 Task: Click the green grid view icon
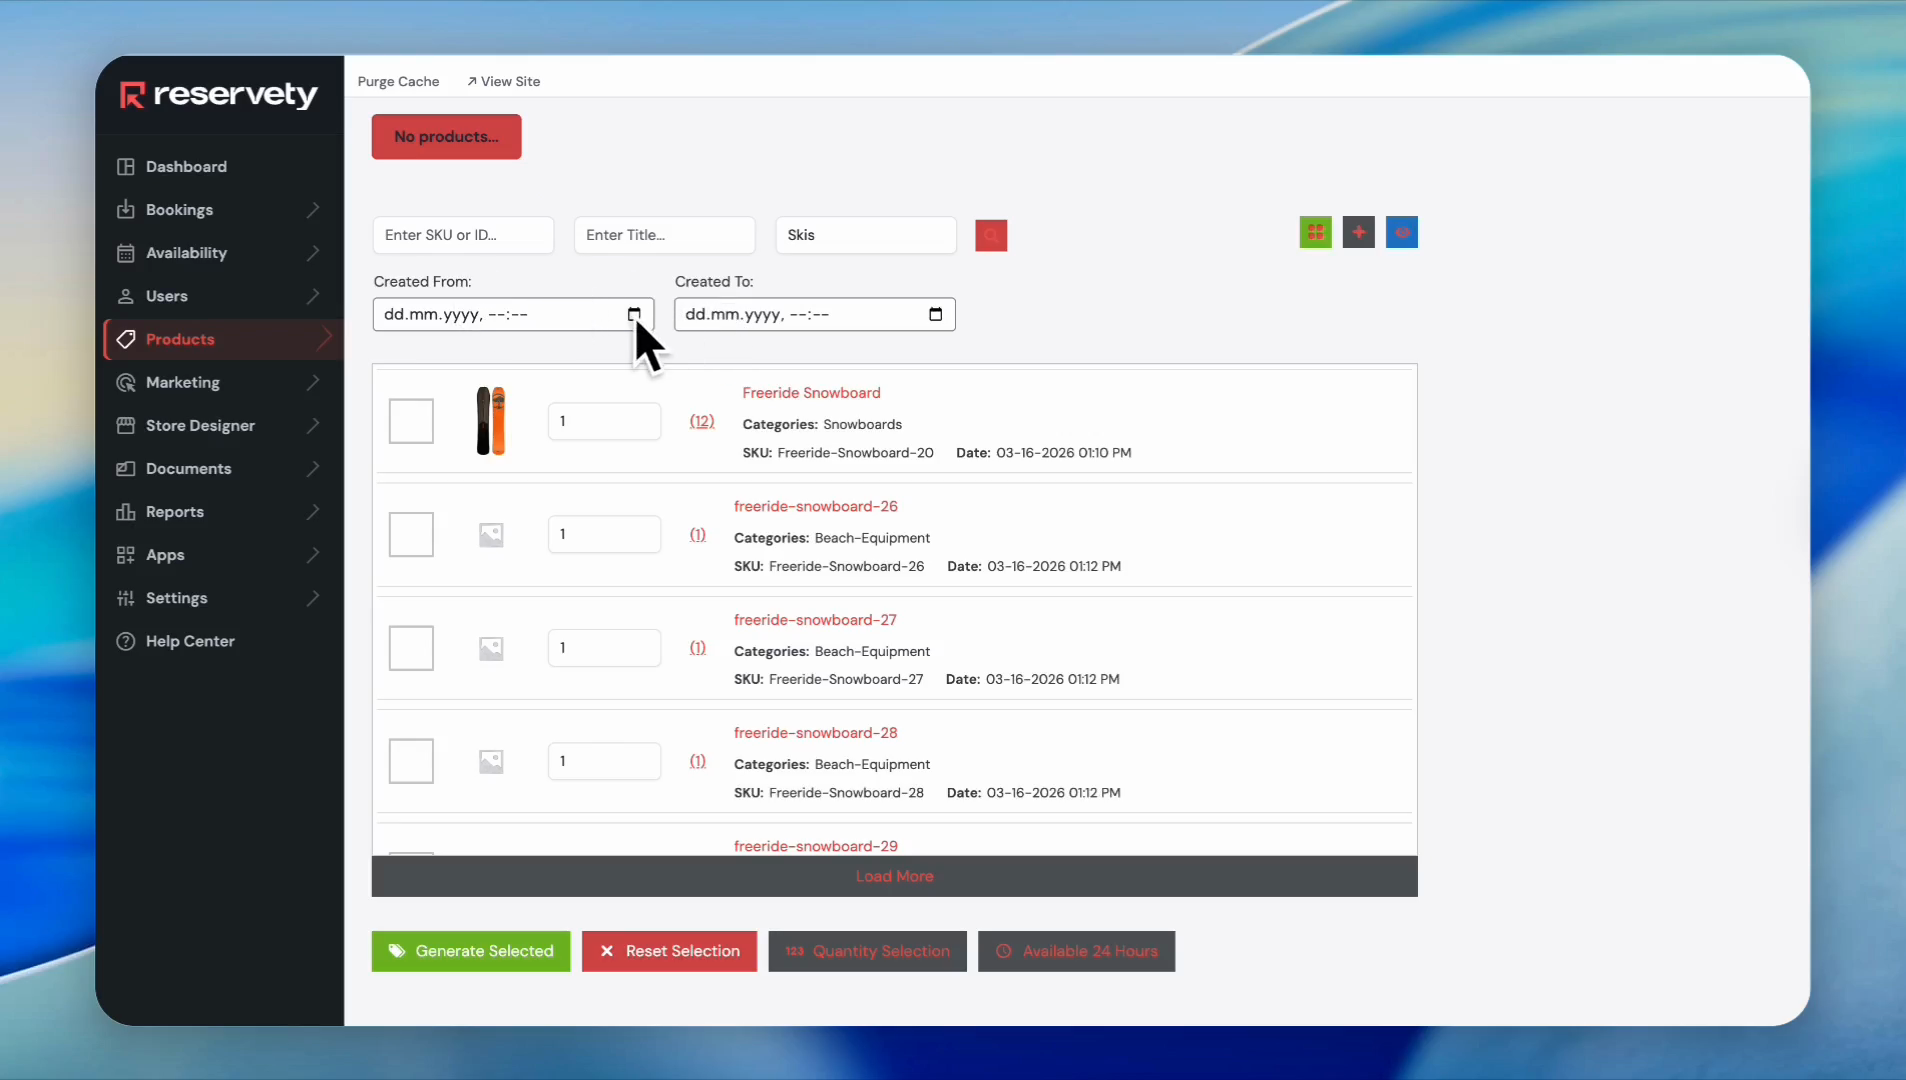1315,232
